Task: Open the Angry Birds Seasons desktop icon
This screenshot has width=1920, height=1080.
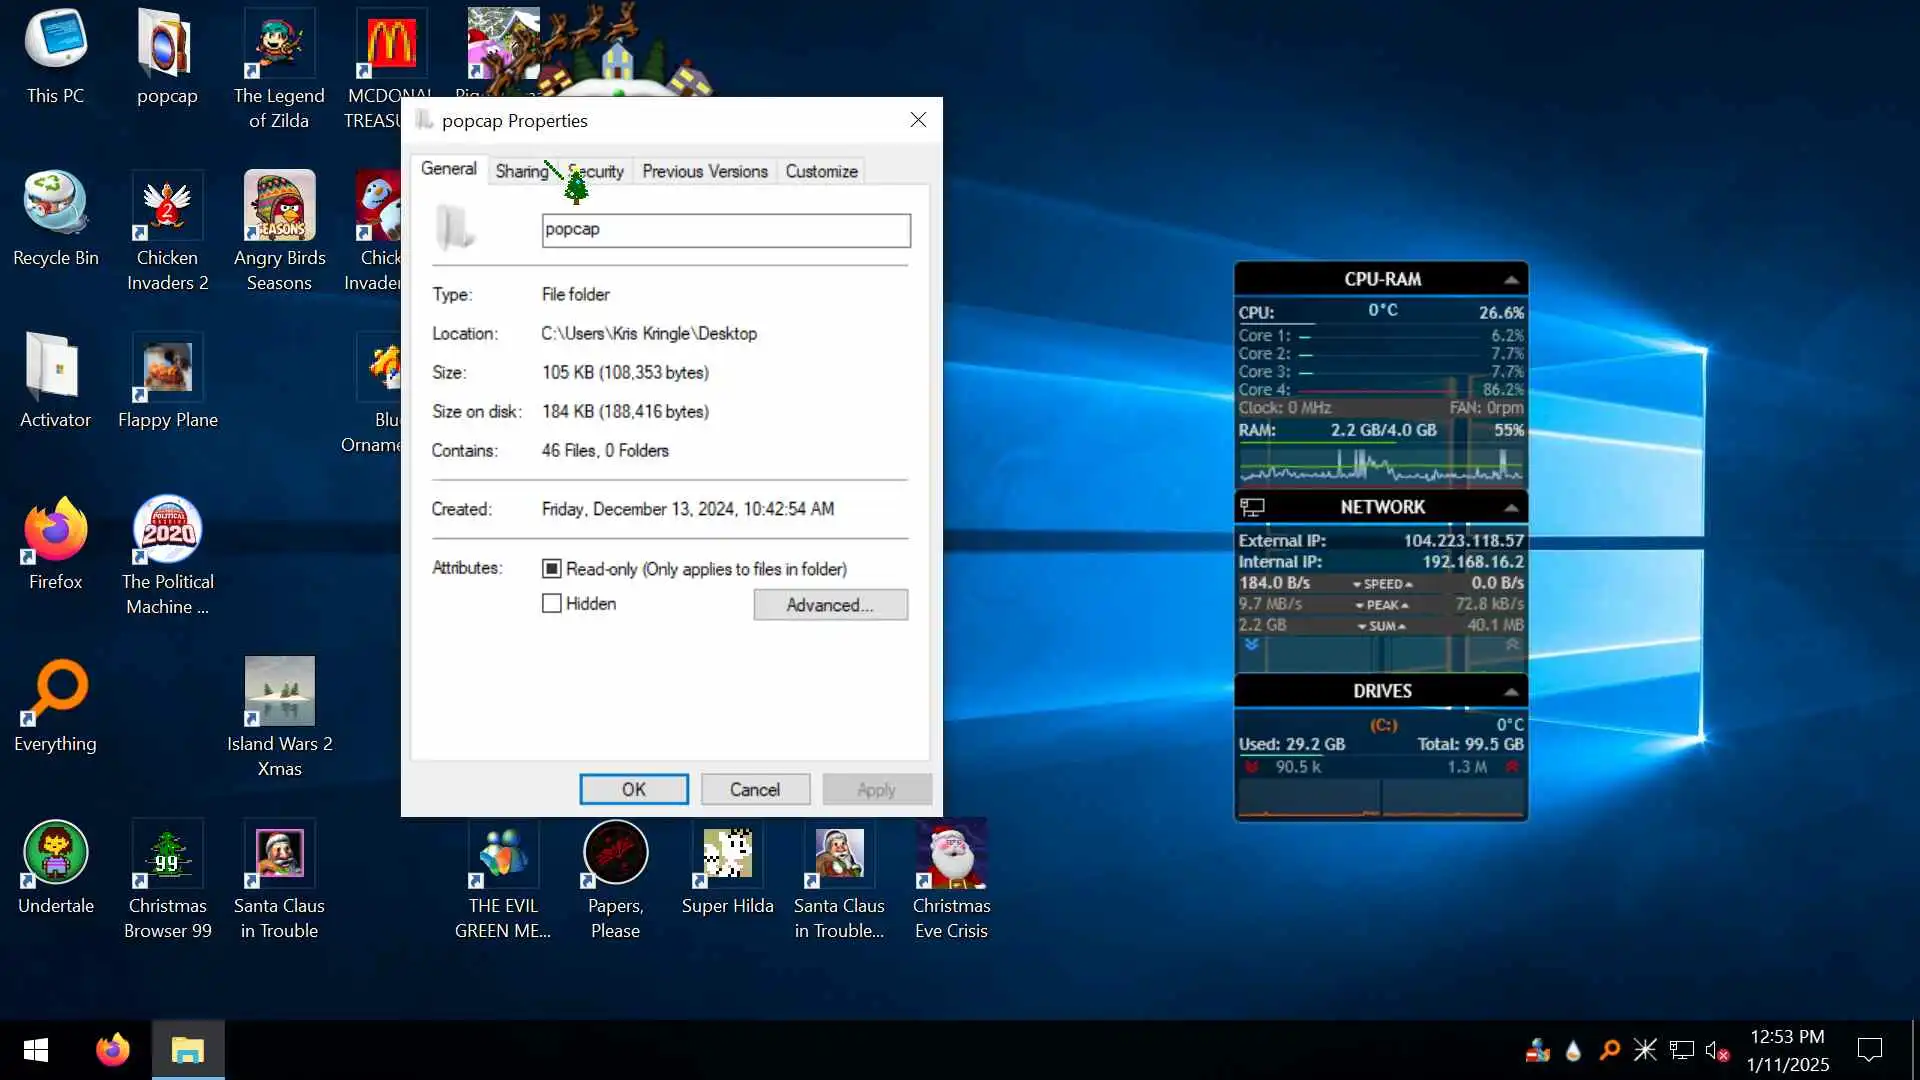Action: coord(279,207)
